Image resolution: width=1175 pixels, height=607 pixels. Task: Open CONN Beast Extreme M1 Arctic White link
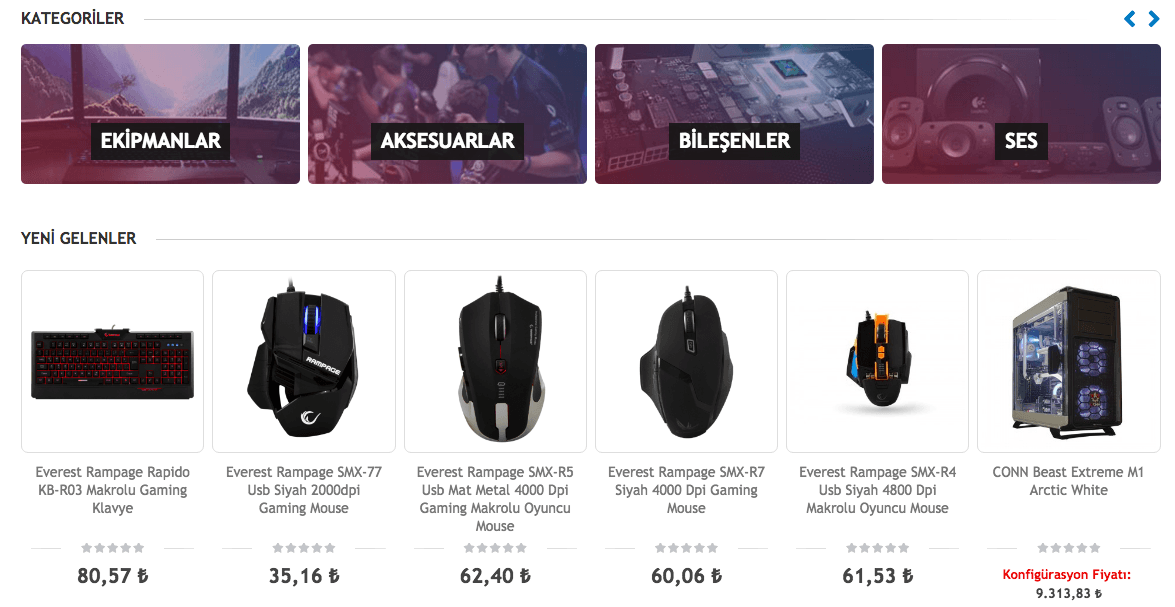coord(1069,481)
